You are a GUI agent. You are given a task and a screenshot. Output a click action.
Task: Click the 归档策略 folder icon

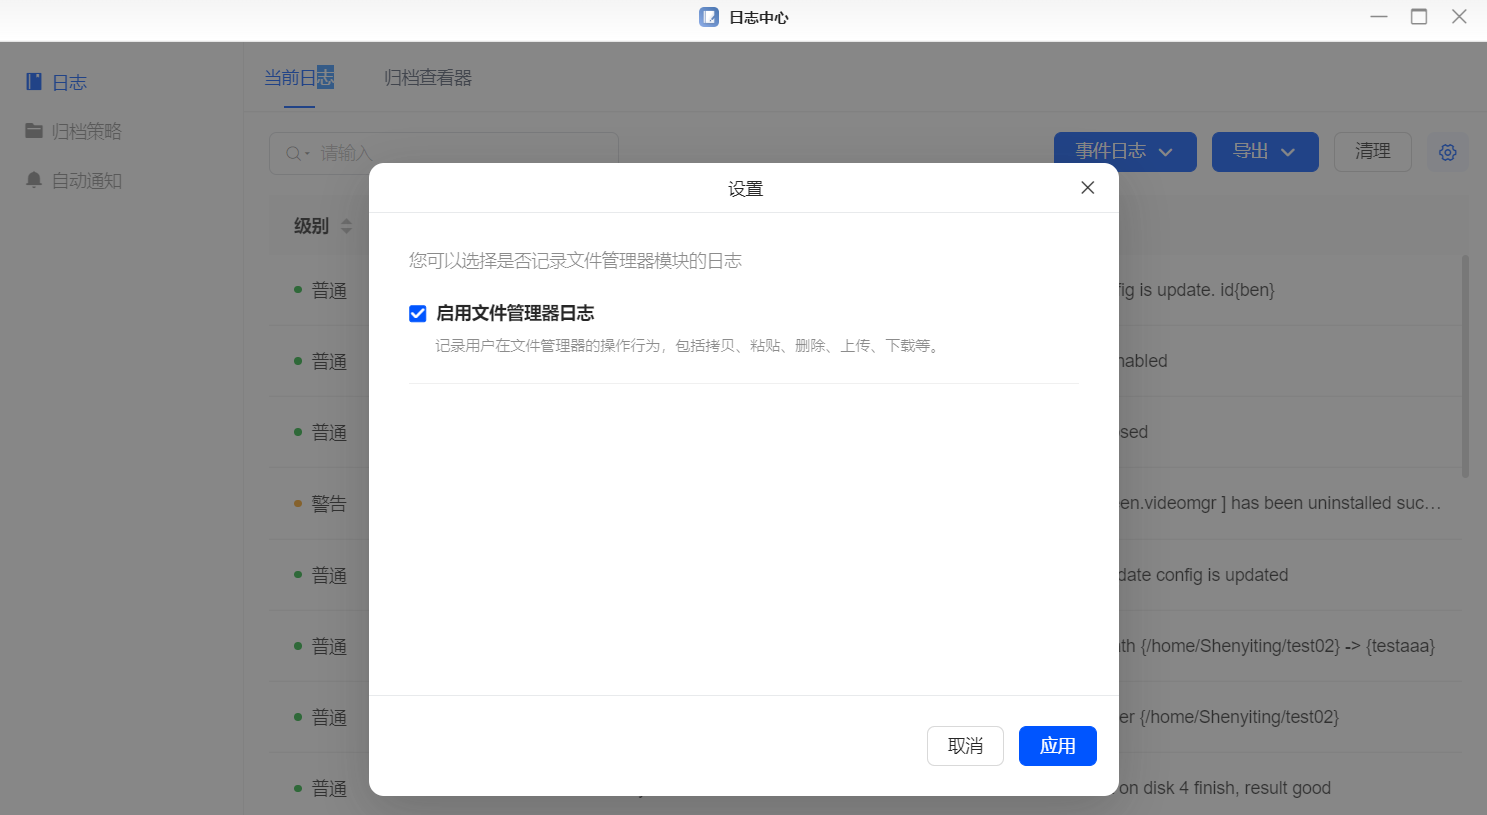(x=34, y=131)
